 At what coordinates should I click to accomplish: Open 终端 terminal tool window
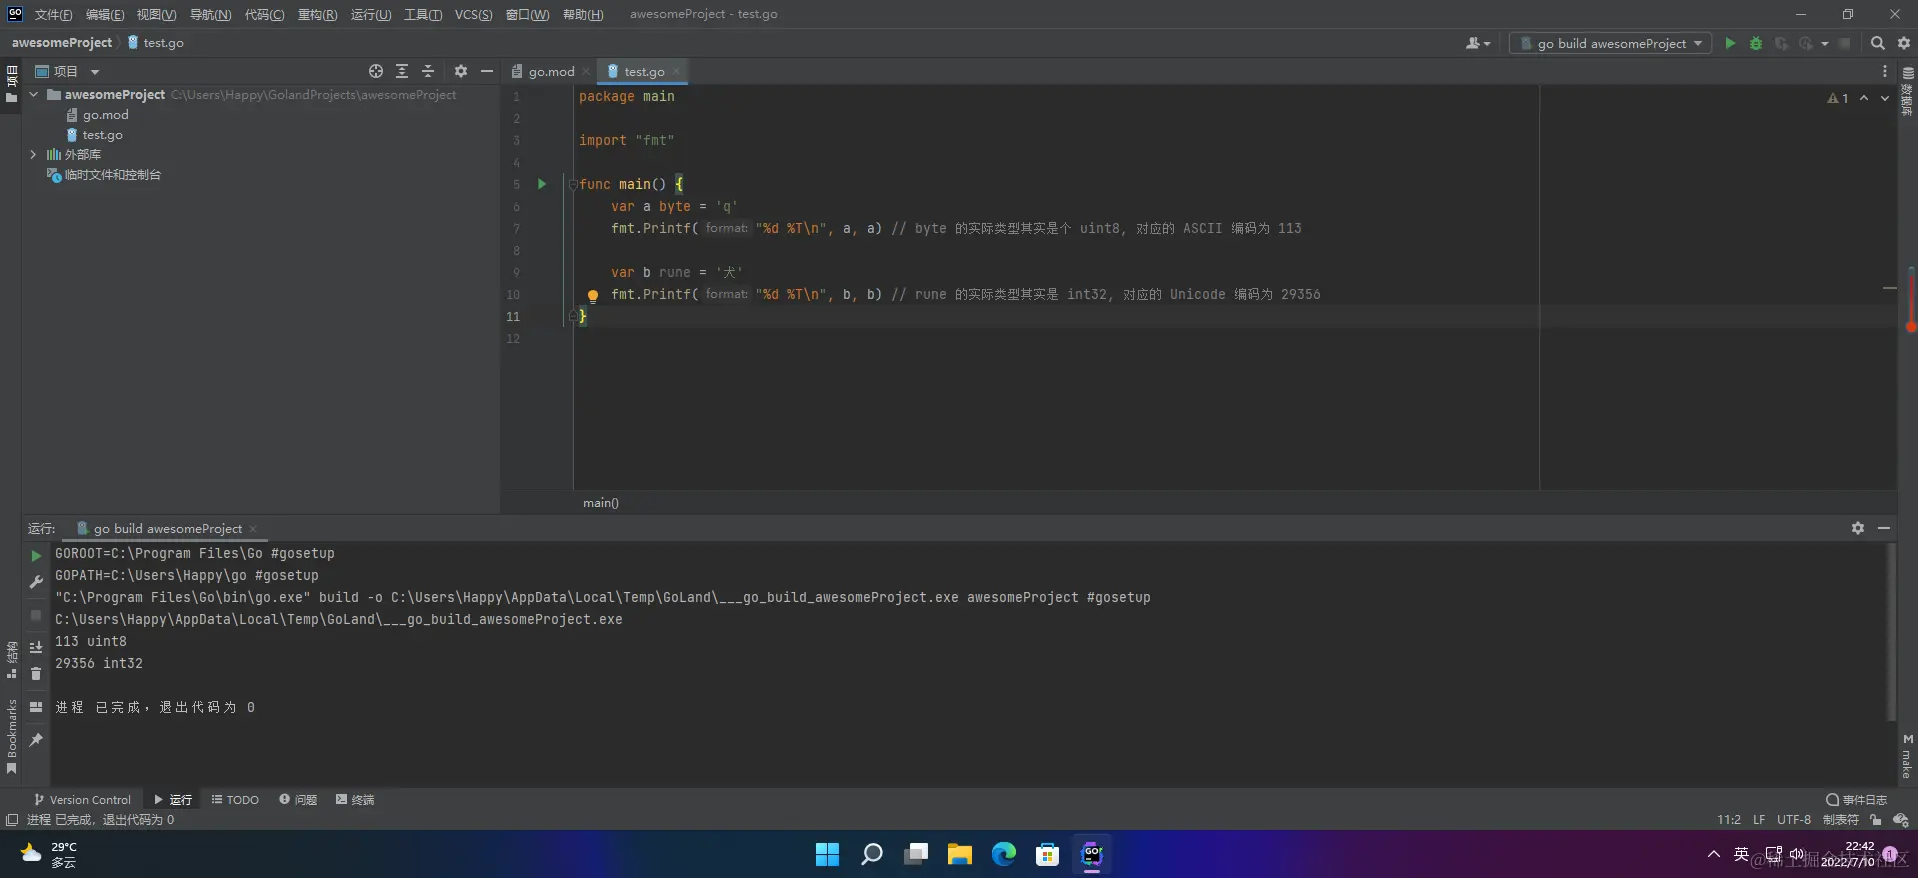coord(355,799)
